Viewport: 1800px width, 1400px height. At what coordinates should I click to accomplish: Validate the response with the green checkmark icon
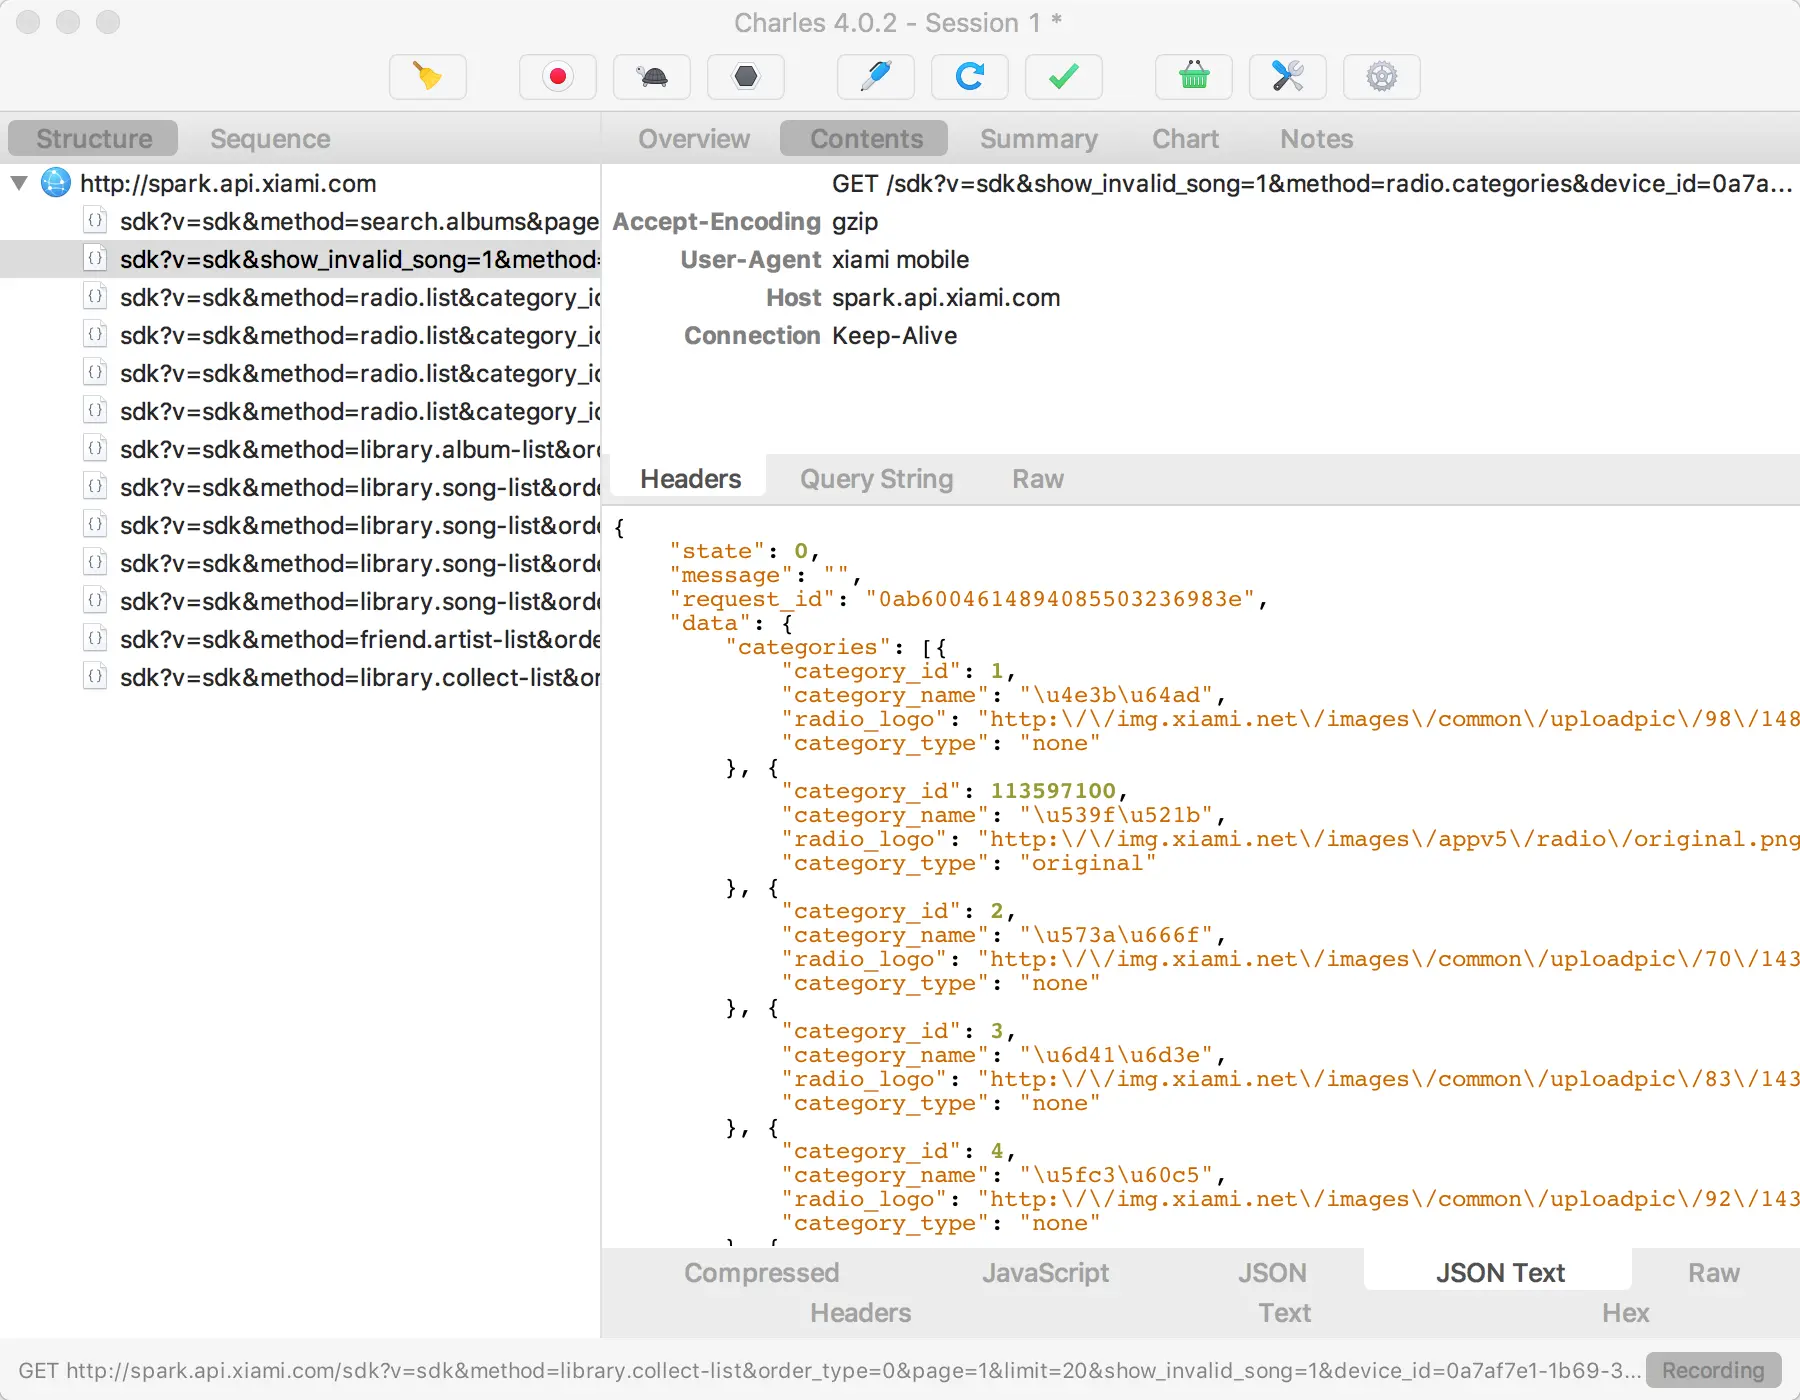pos(1064,77)
